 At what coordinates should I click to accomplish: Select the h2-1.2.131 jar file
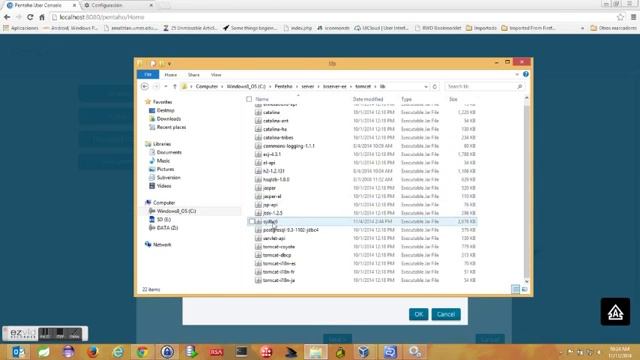point(273,171)
